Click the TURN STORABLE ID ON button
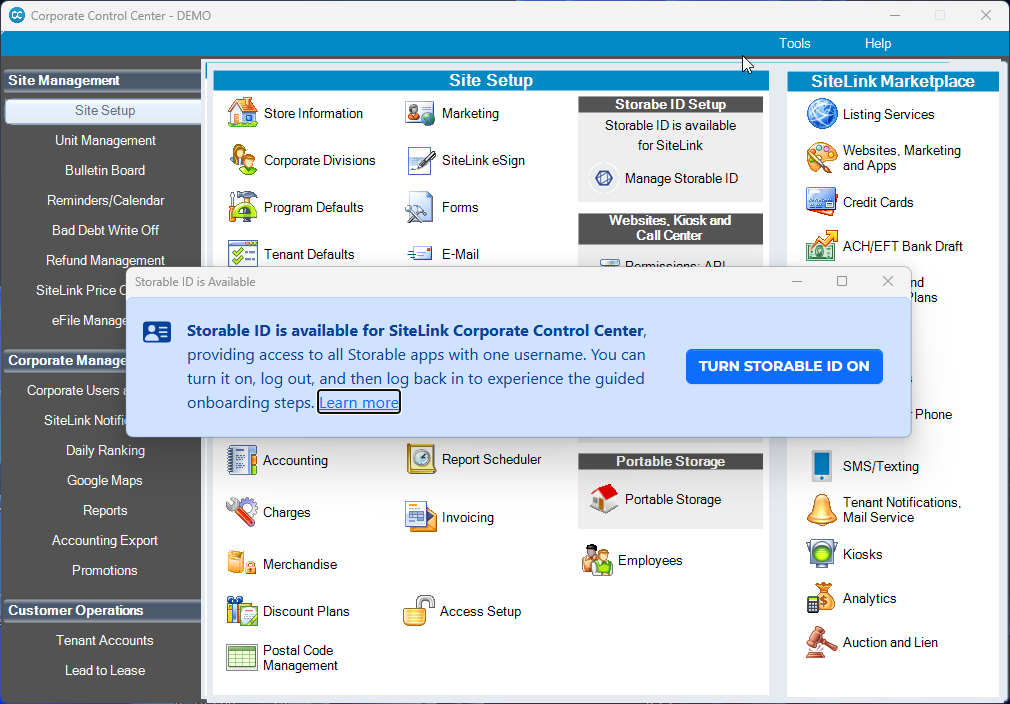Image resolution: width=1010 pixels, height=704 pixels. click(x=784, y=366)
